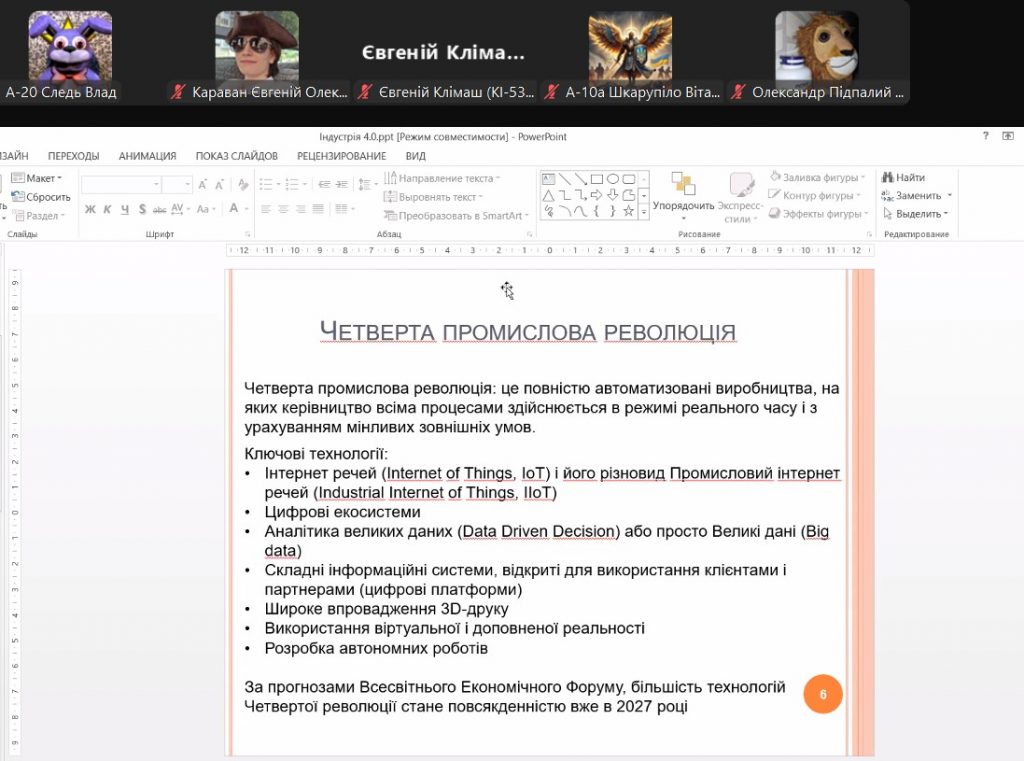The image size is (1024, 761).
Task: Choose the left brace shape
Action: tap(596, 210)
